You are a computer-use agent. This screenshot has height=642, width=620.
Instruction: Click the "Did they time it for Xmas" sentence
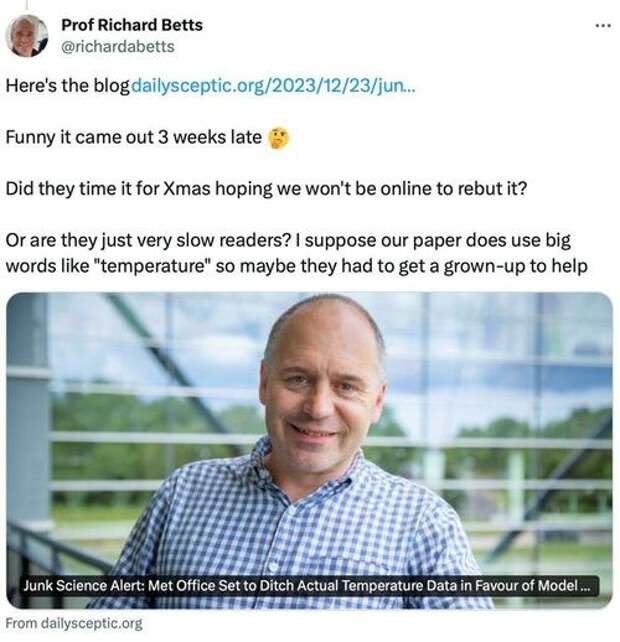coord(266,189)
